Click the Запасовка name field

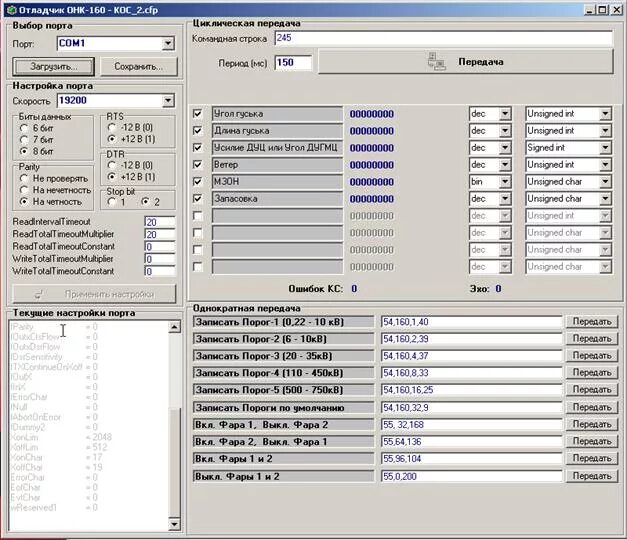277,199
